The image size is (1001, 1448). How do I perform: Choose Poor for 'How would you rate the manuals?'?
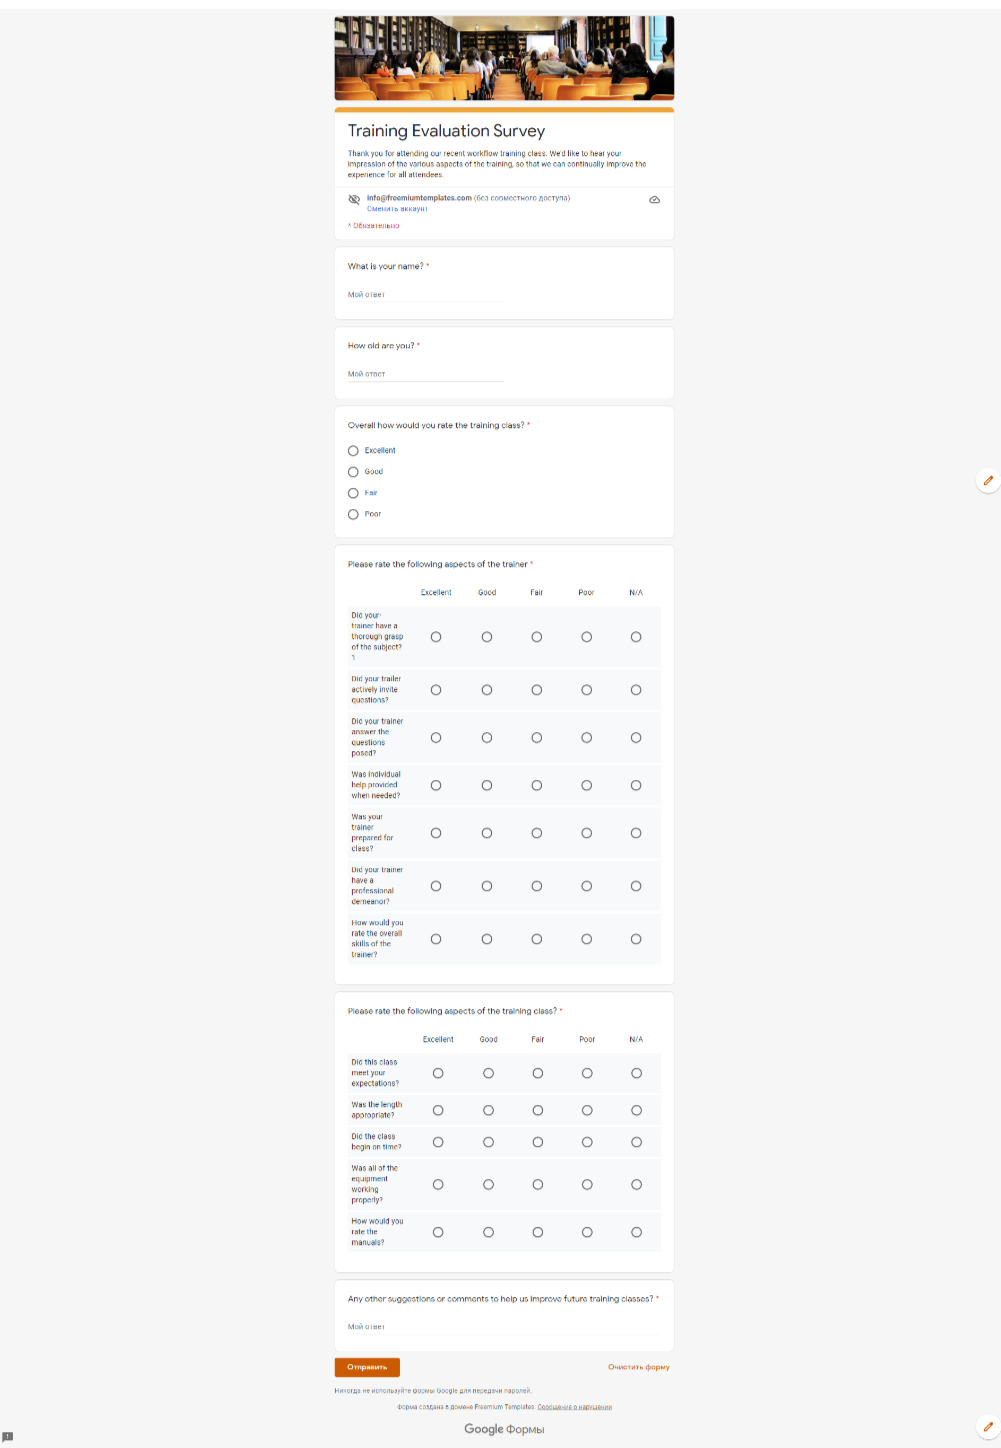(587, 1232)
